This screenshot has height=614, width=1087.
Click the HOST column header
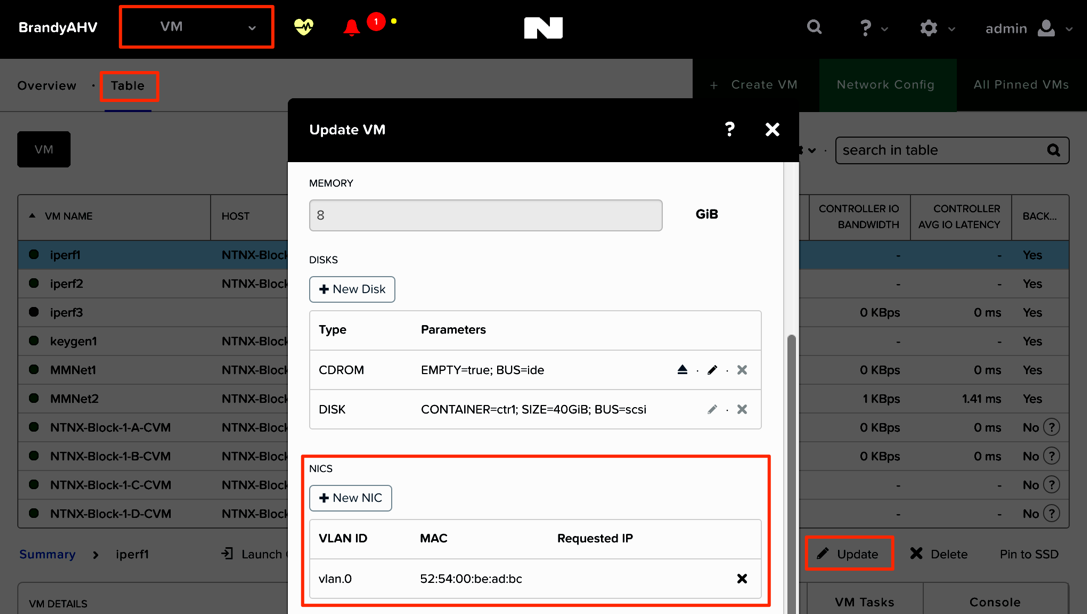click(x=236, y=216)
